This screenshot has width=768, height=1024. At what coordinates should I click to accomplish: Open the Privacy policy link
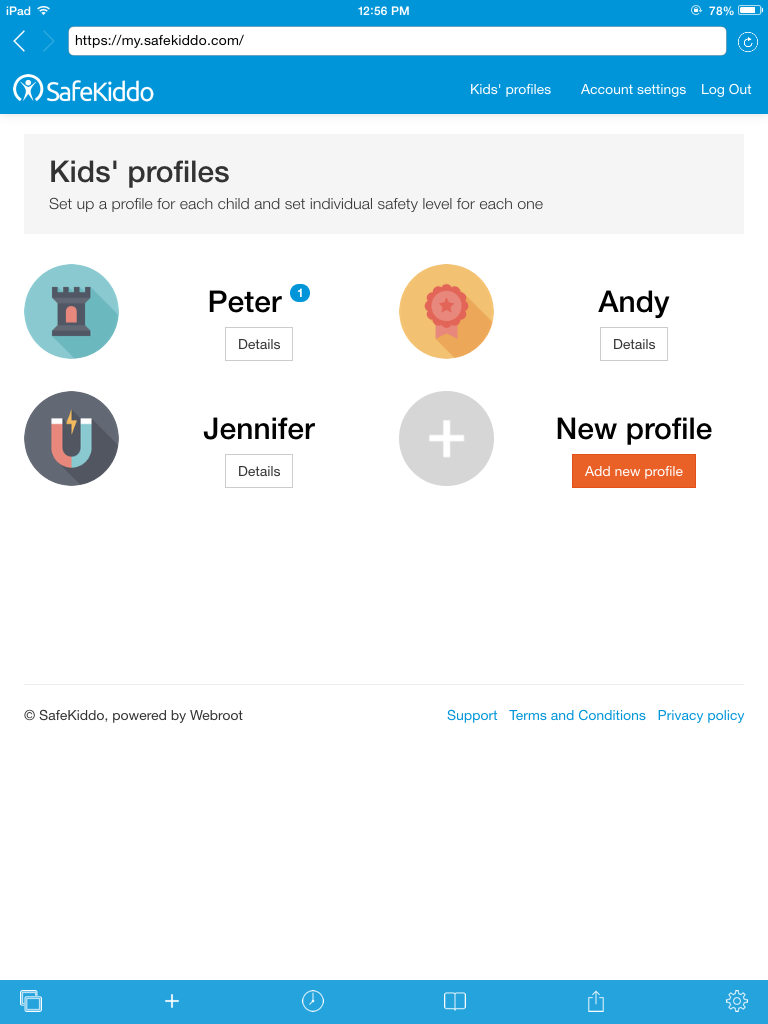pyautogui.click(x=700, y=715)
